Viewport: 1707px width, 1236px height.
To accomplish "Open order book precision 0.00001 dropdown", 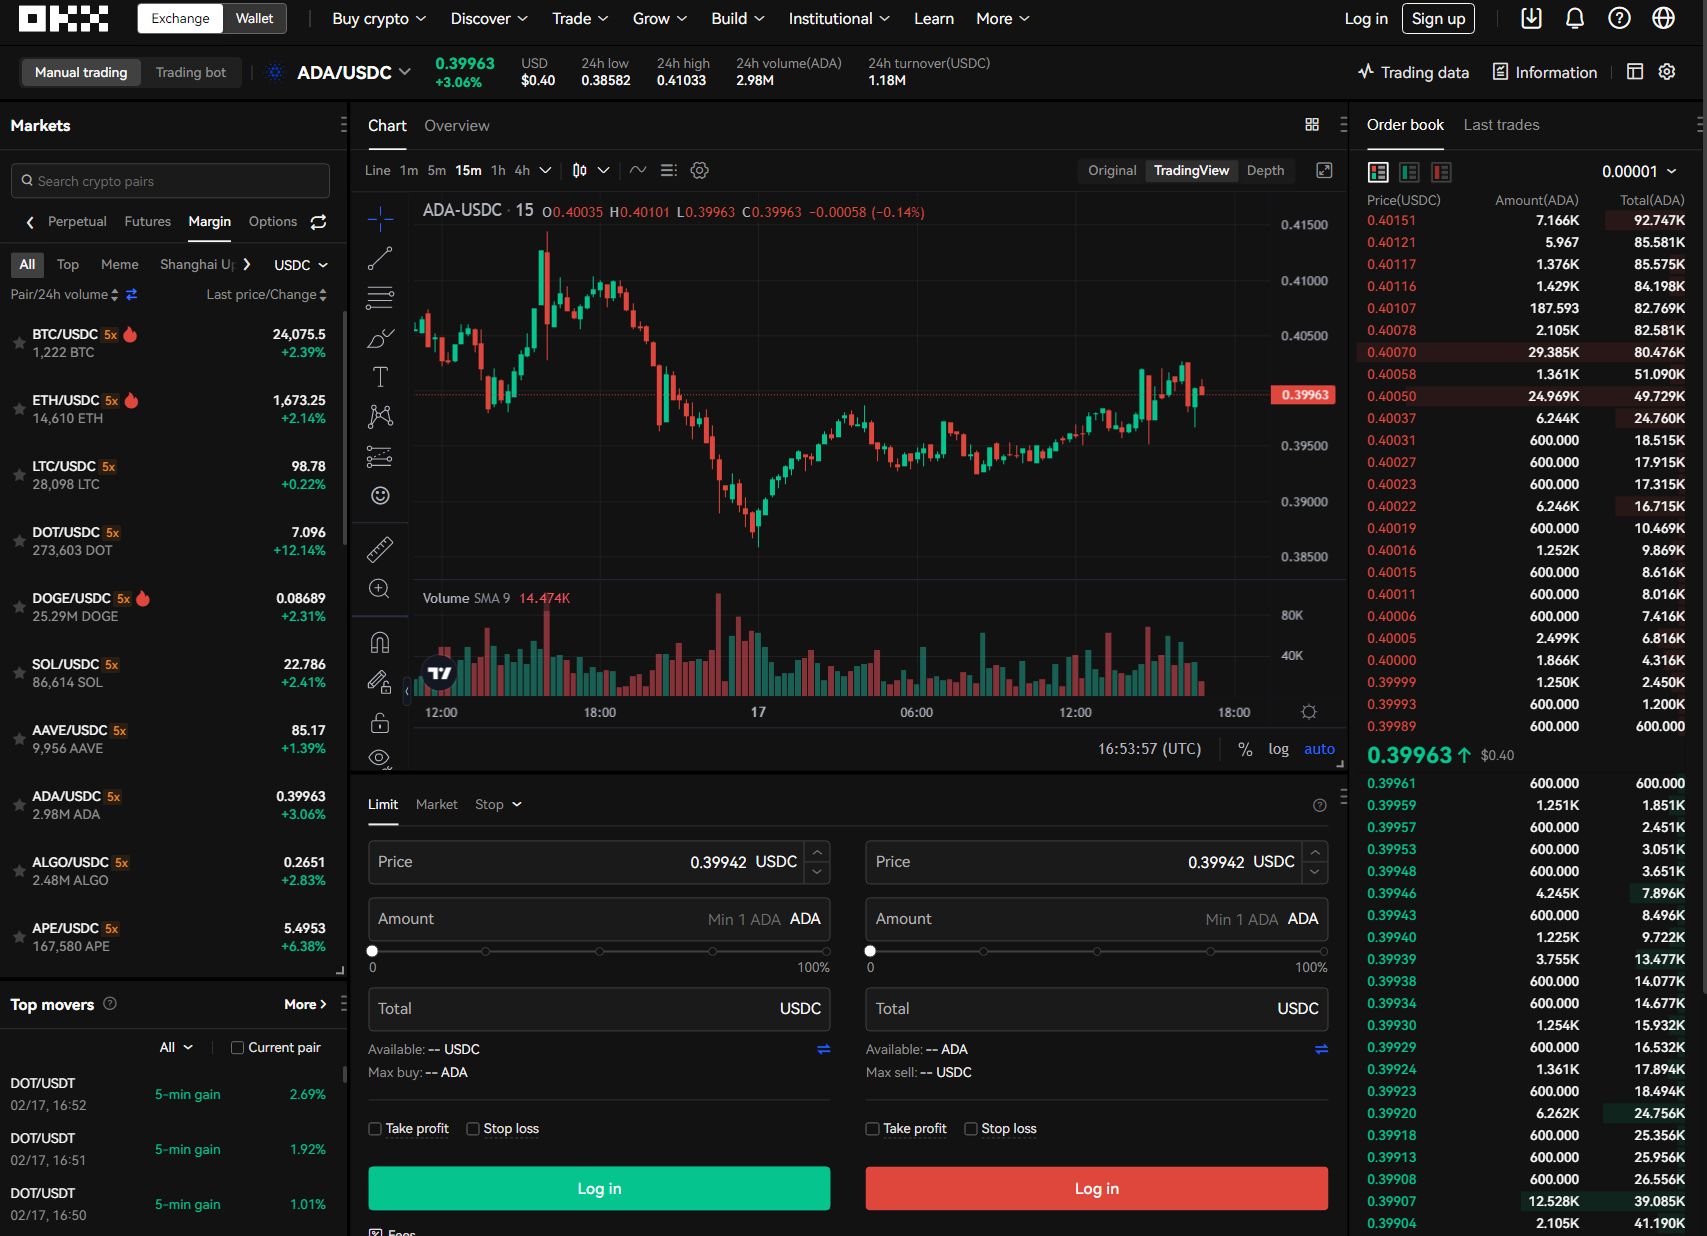I will 1639,172.
